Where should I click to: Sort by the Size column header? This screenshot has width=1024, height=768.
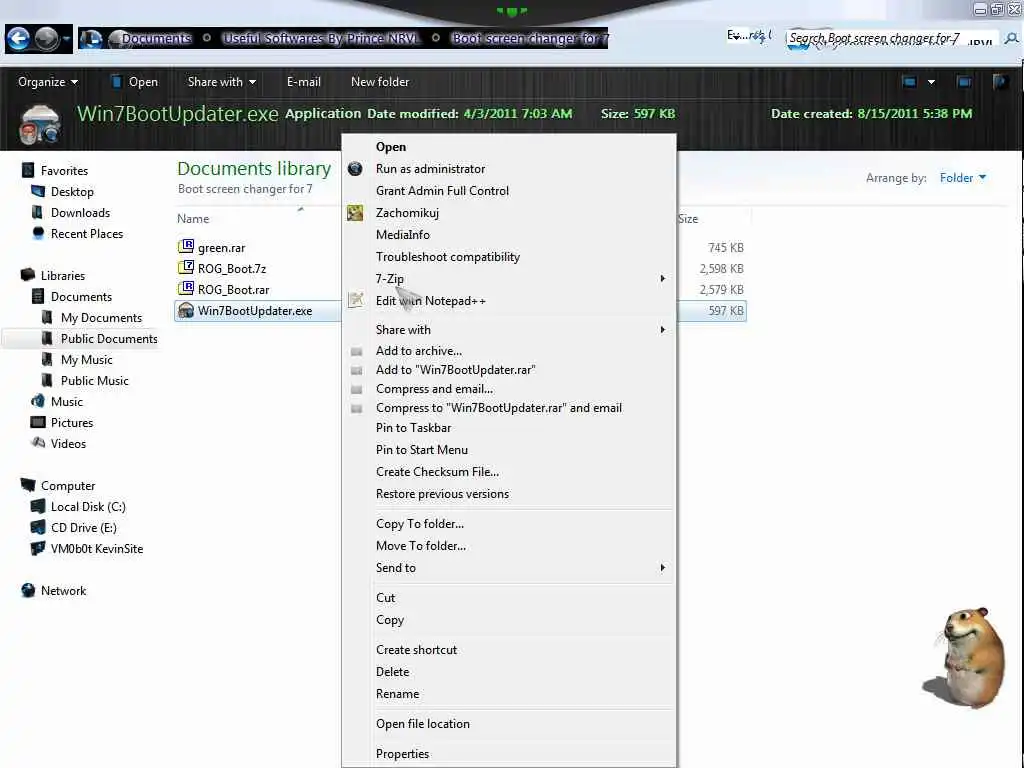coord(688,219)
